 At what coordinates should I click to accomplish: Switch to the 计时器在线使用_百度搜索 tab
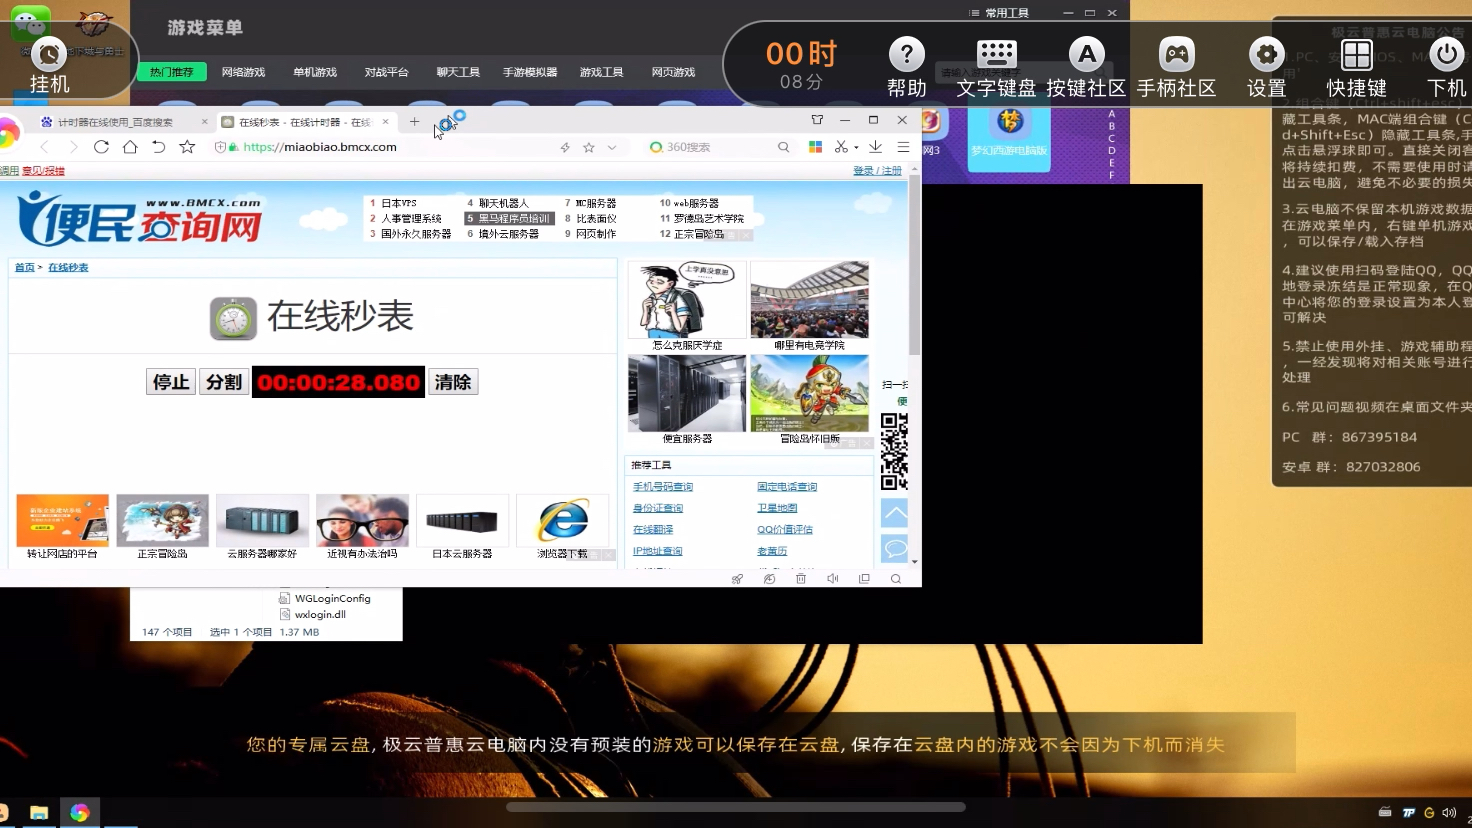[115, 122]
